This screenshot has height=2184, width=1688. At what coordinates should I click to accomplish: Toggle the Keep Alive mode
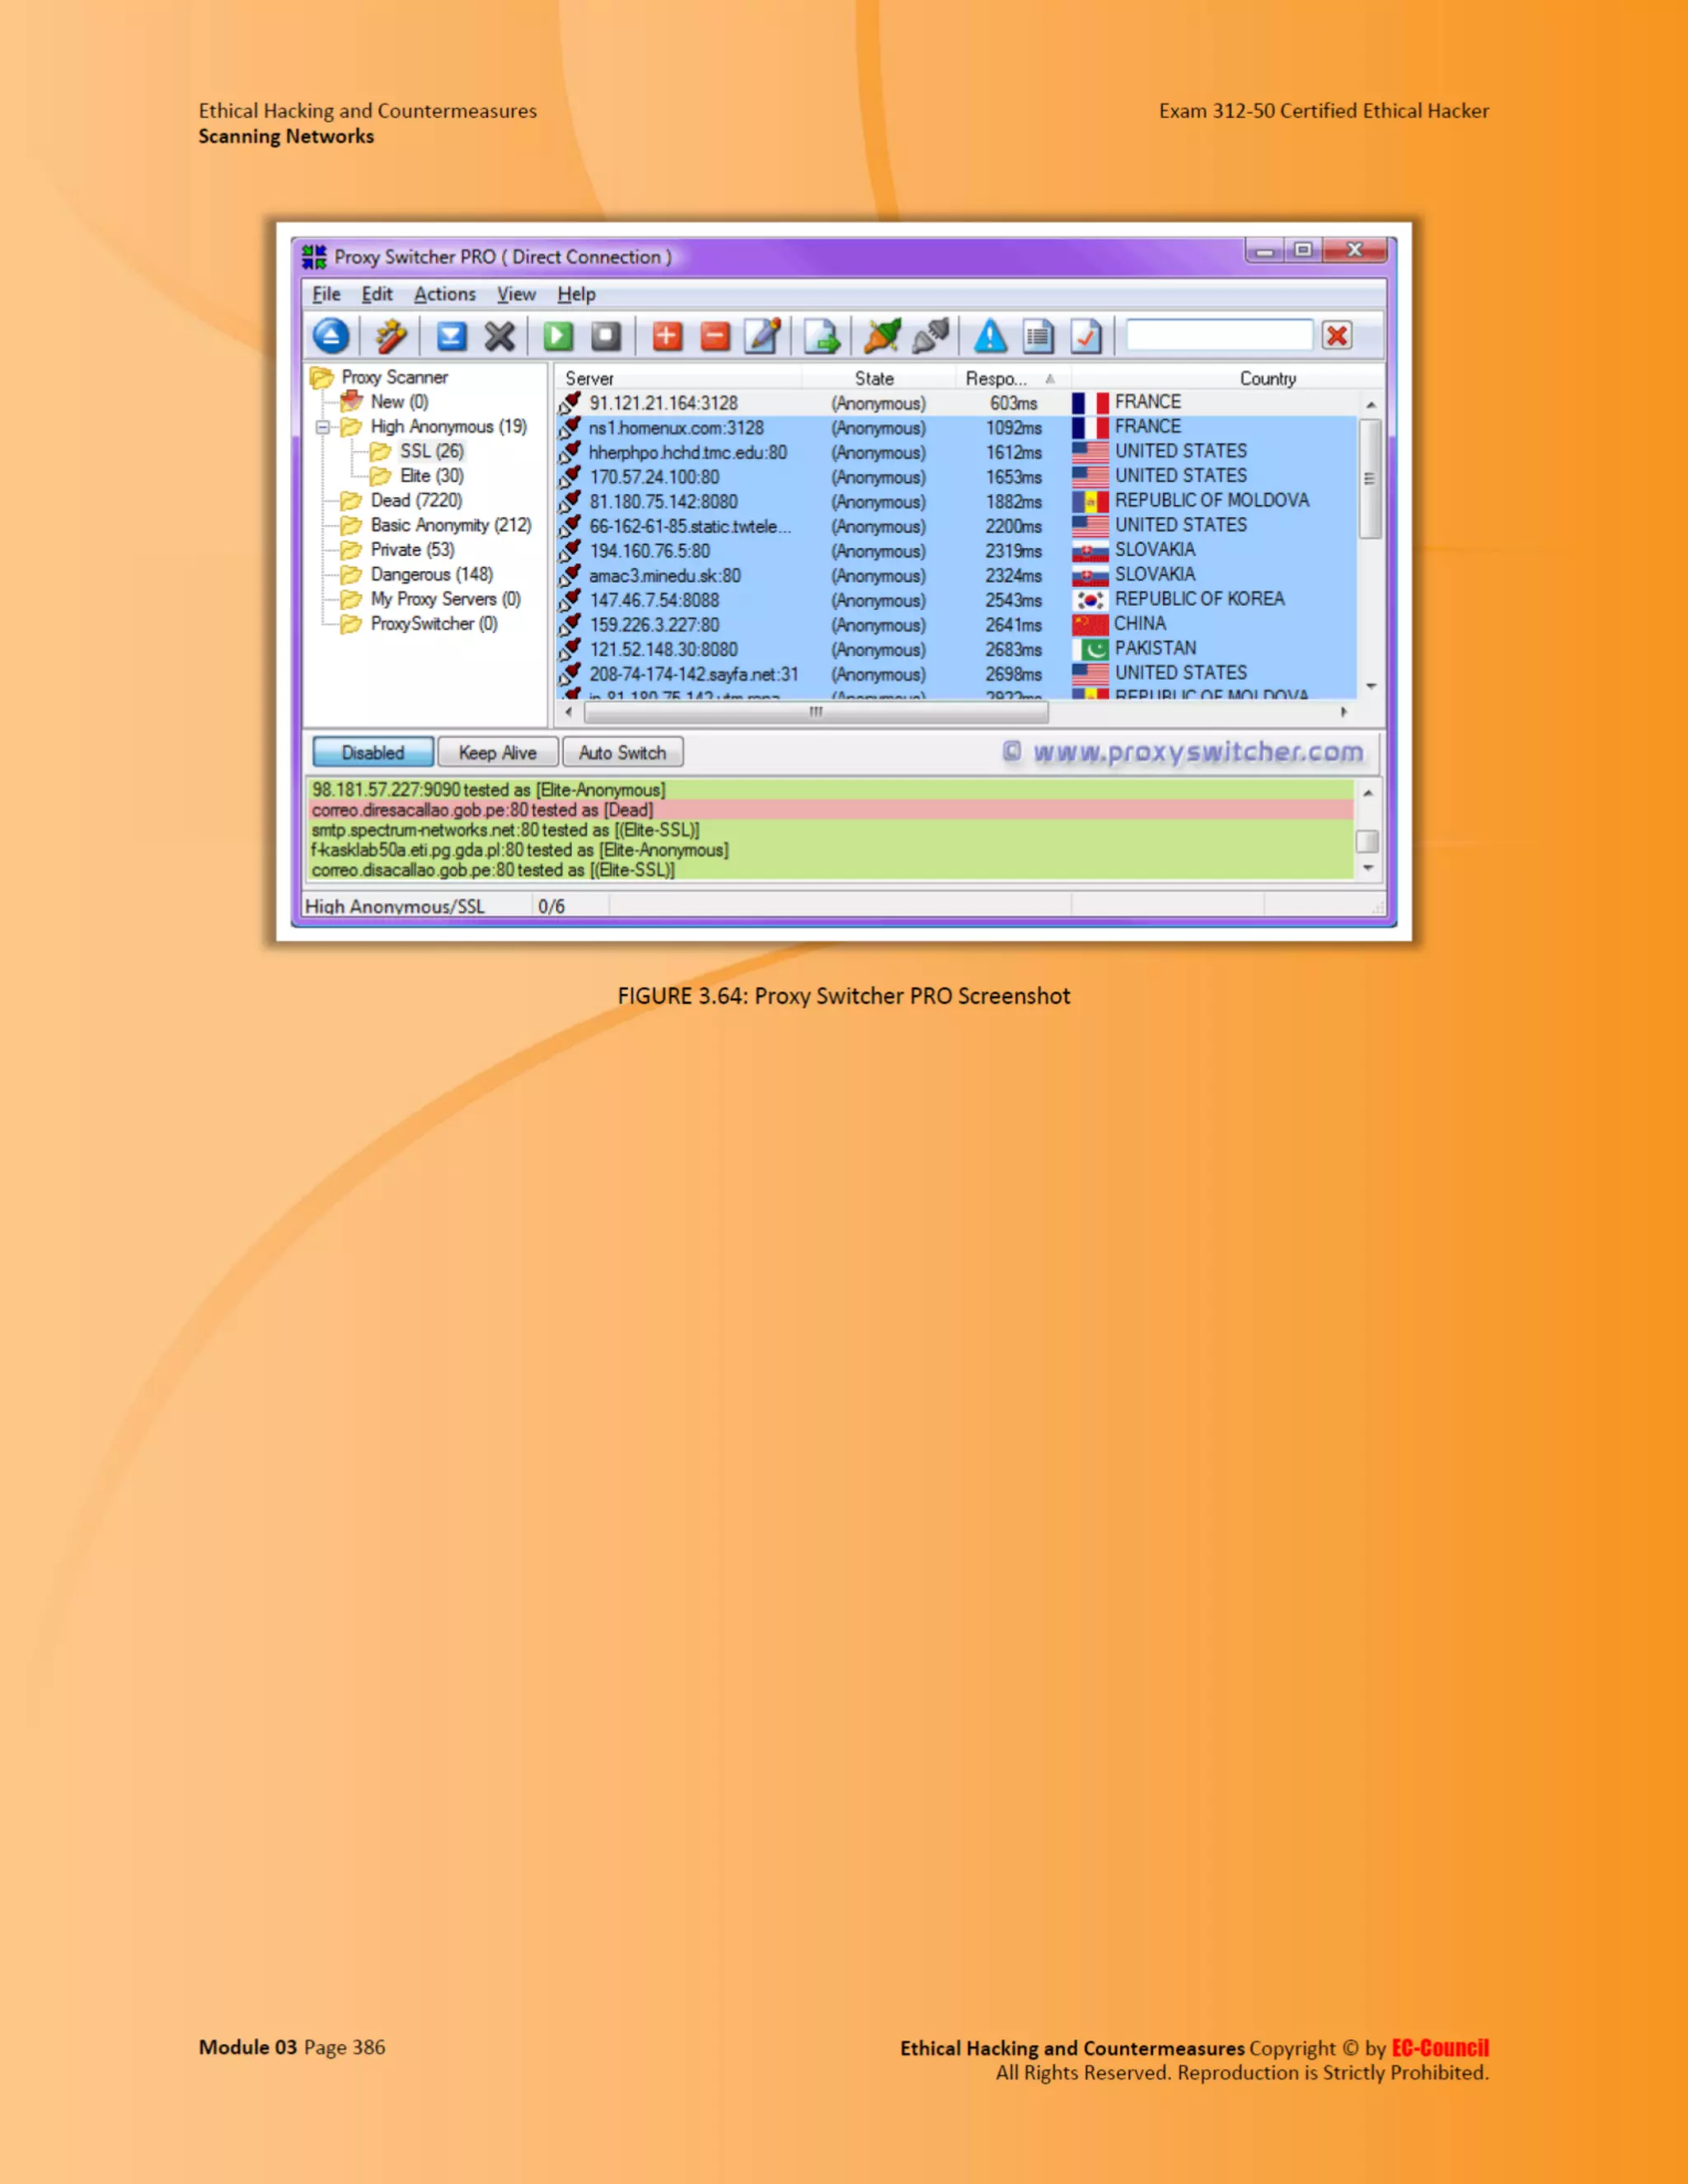coord(497,752)
